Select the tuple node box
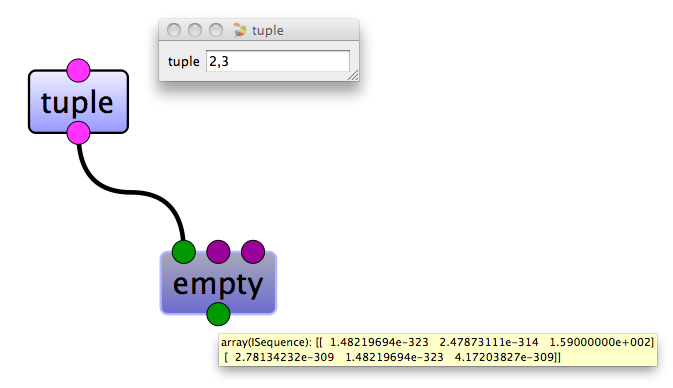 point(79,102)
